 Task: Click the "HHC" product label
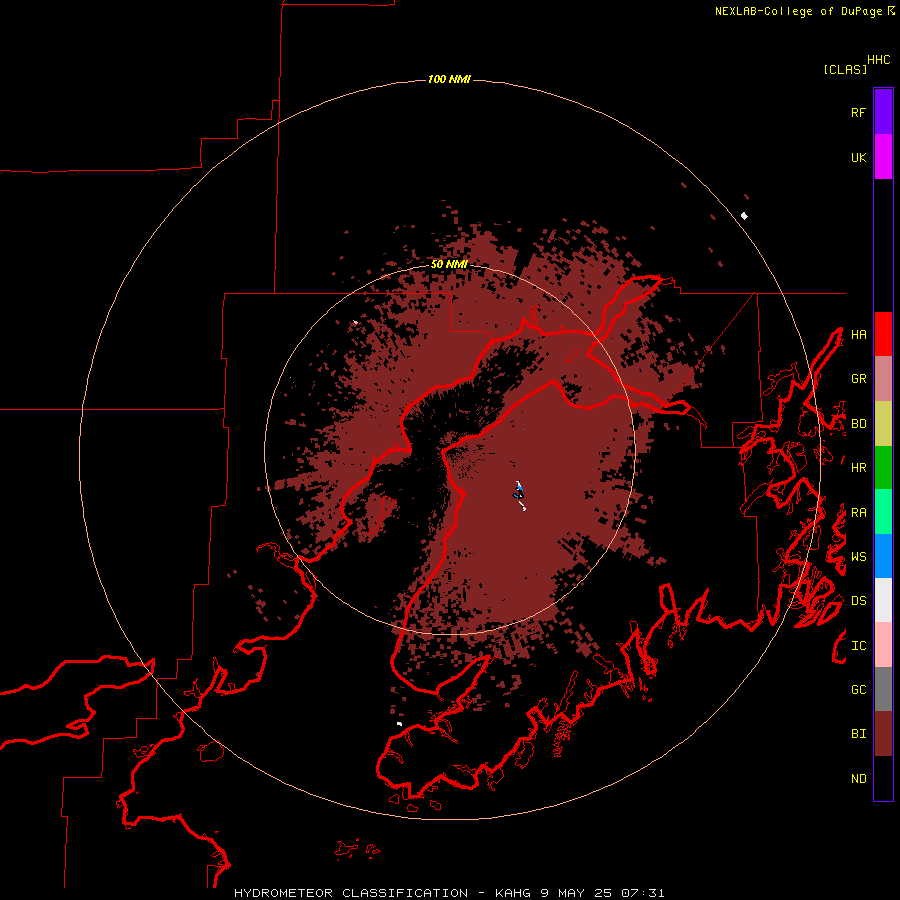tap(879, 60)
